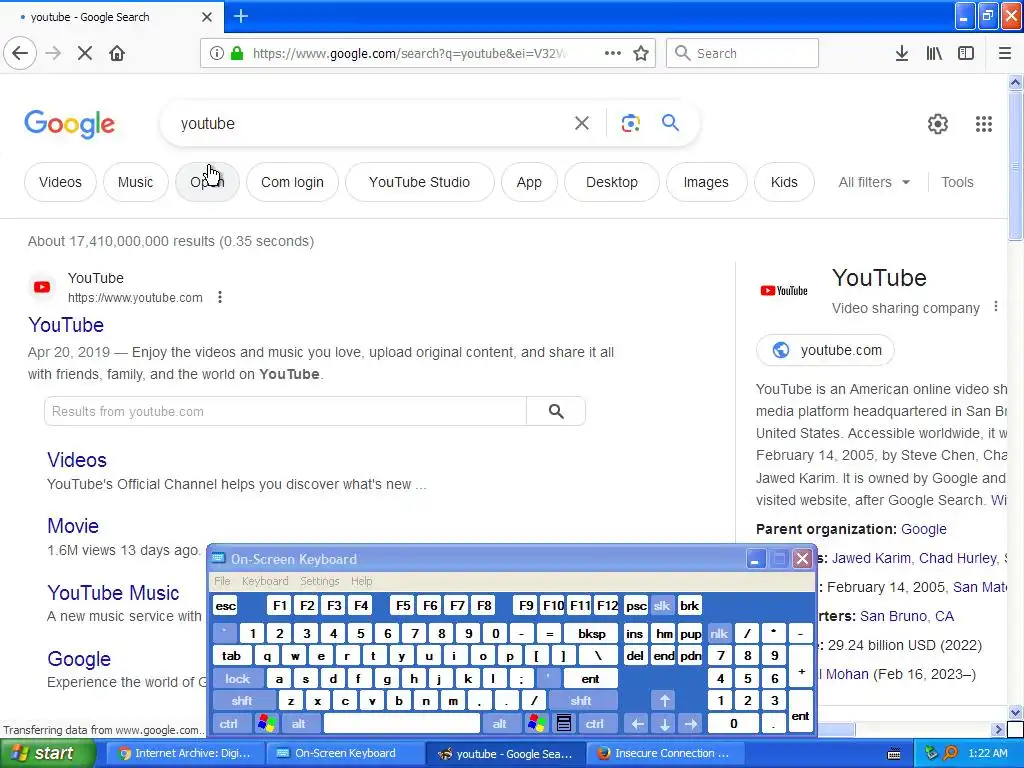
Task: Expand the All filters dropdown
Action: coord(874,182)
